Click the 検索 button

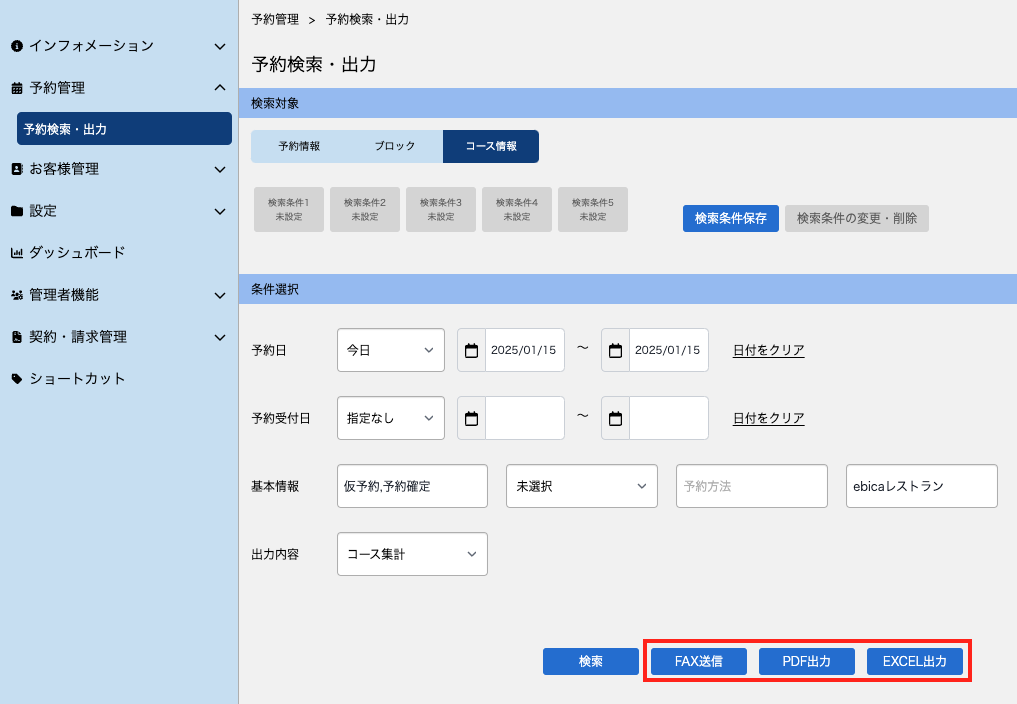[591, 662]
